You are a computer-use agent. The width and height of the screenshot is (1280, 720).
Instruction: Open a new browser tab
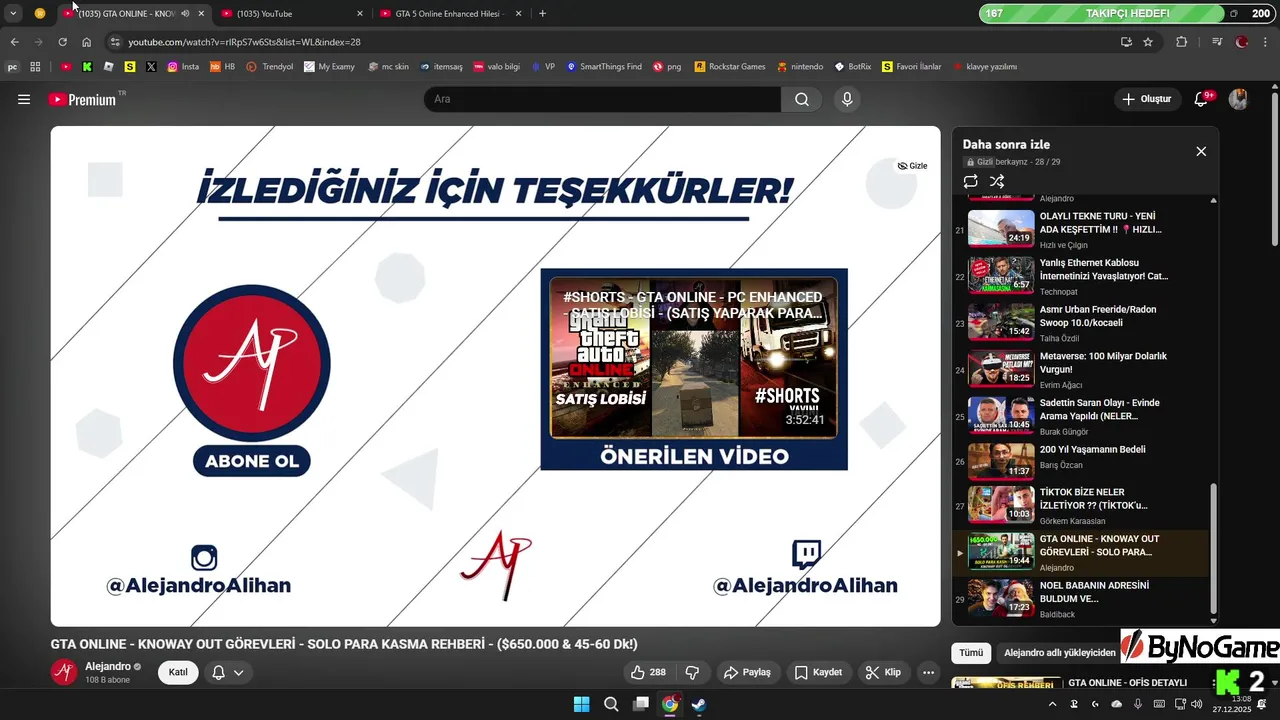[x=542, y=13]
